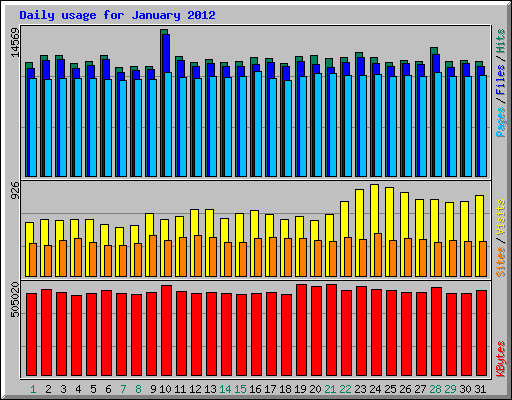Click day label 28 on the x-axis
This screenshot has height=400, width=512.
click(435, 389)
